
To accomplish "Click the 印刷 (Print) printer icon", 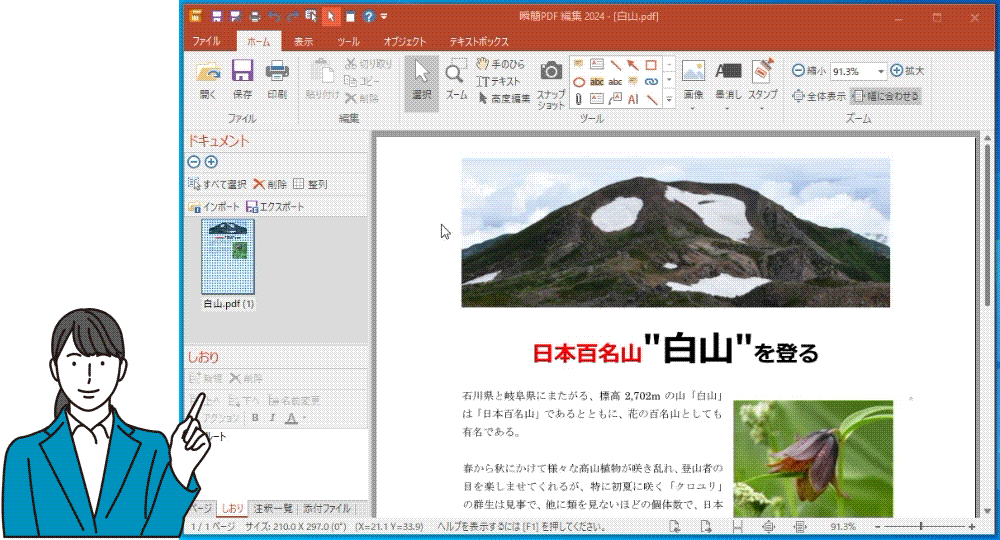I will pyautogui.click(x=276, y=72).
